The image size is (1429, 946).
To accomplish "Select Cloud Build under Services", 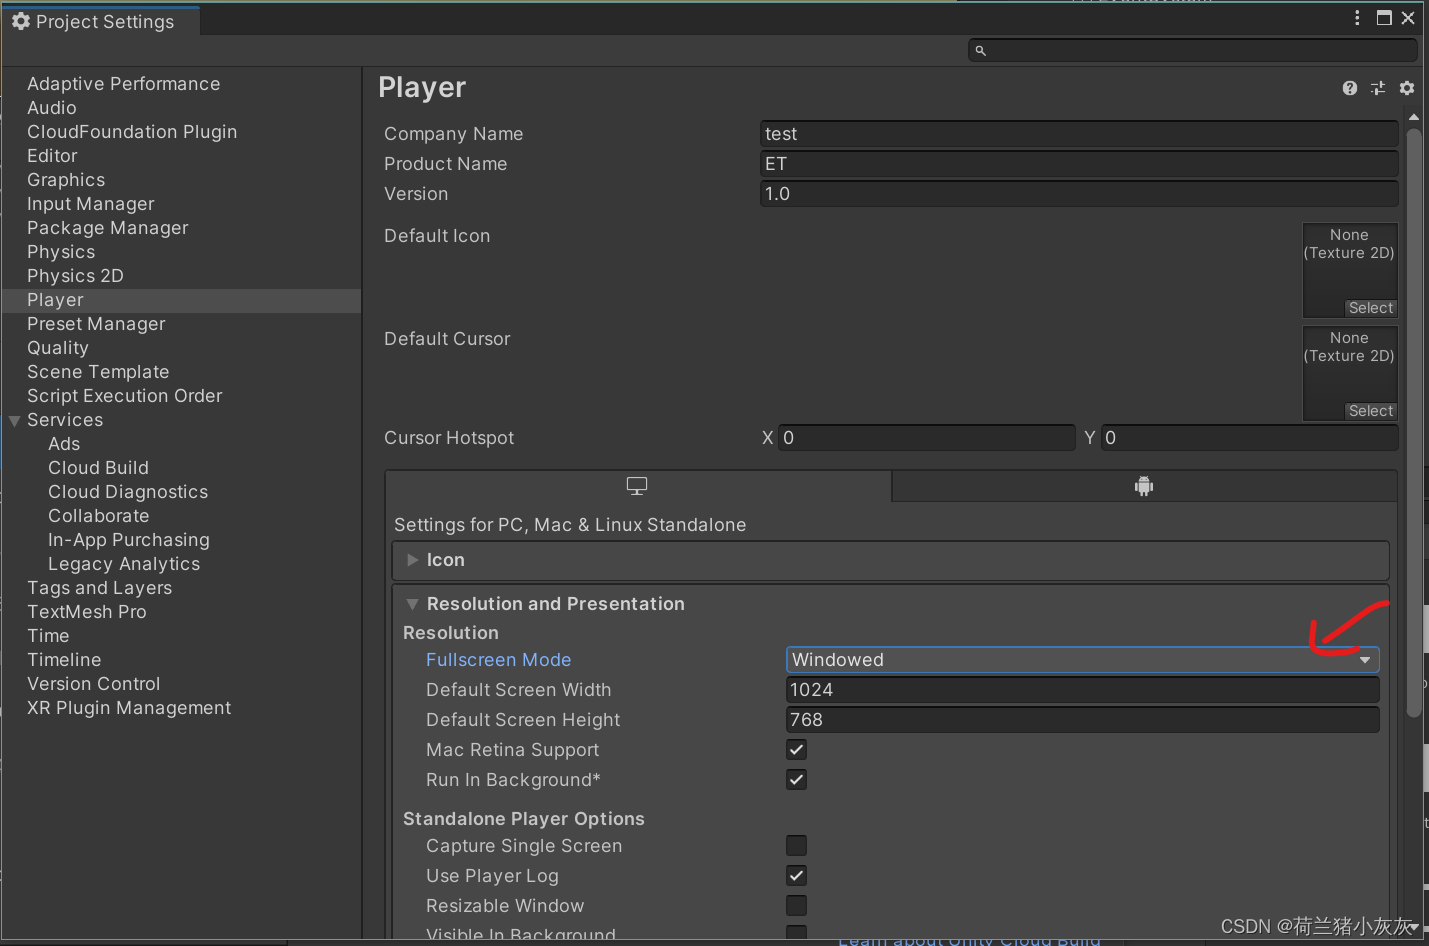I will pyautogui.click(x=98, y=468).
